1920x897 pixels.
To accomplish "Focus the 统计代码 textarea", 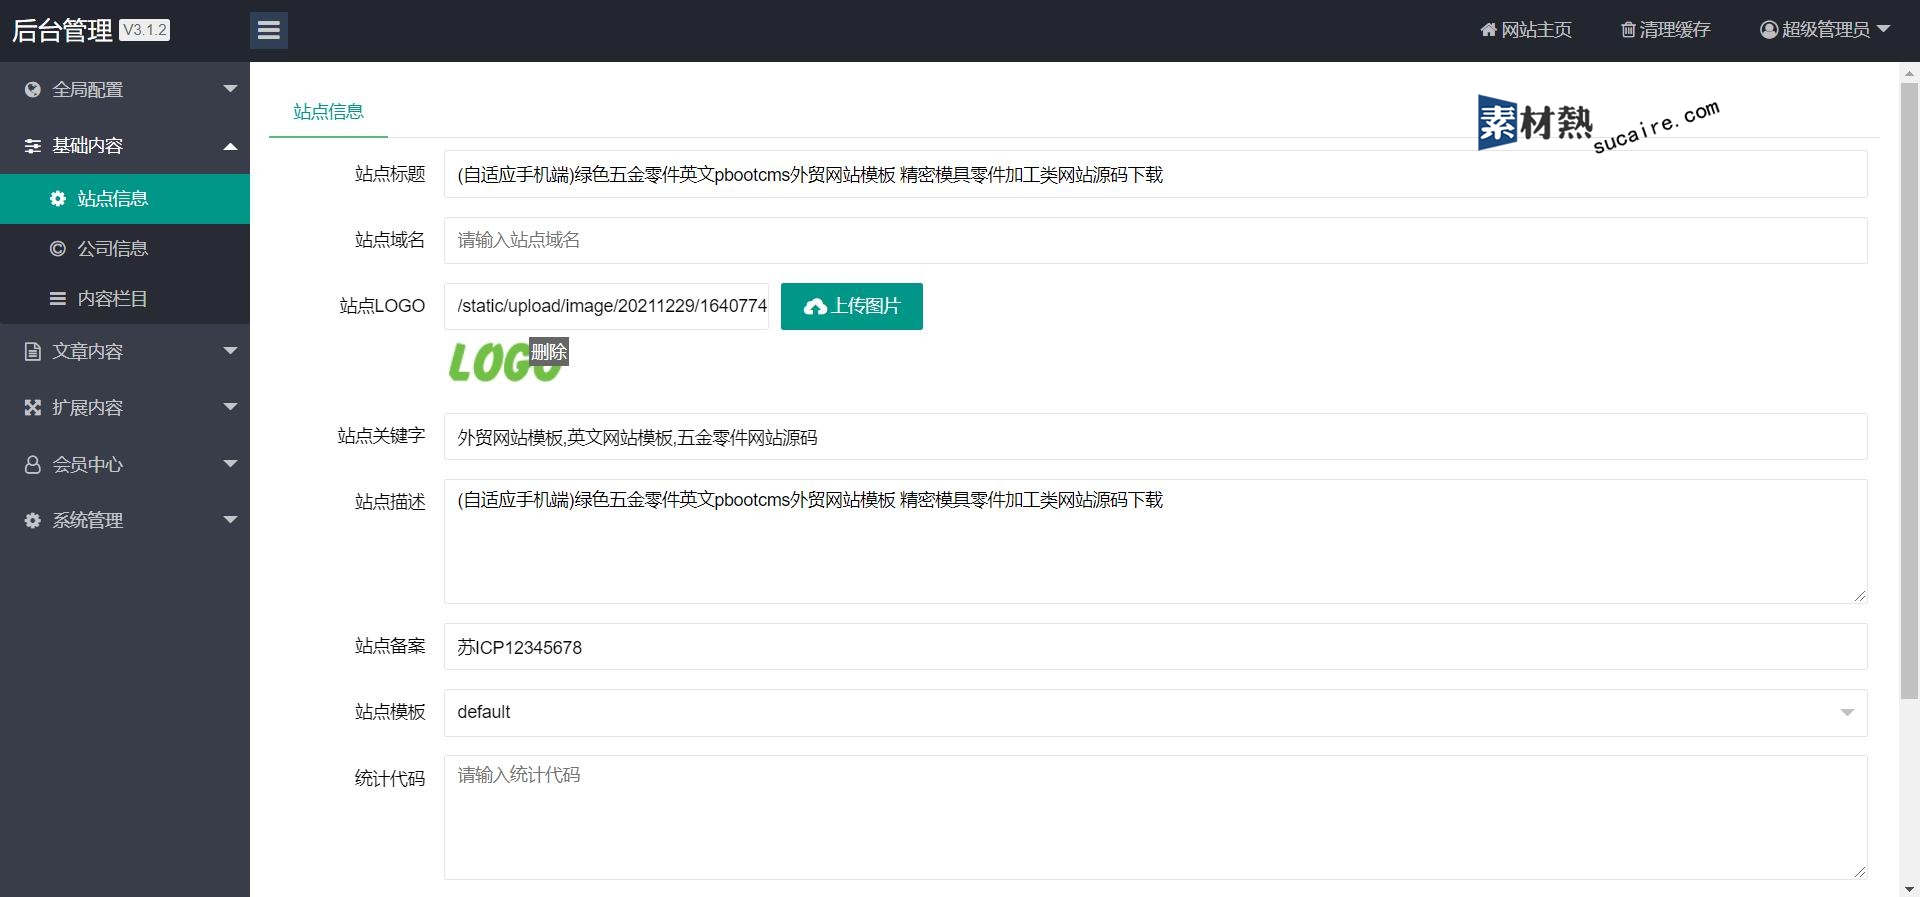I will pyautogui.click(x=1155, y=817).
